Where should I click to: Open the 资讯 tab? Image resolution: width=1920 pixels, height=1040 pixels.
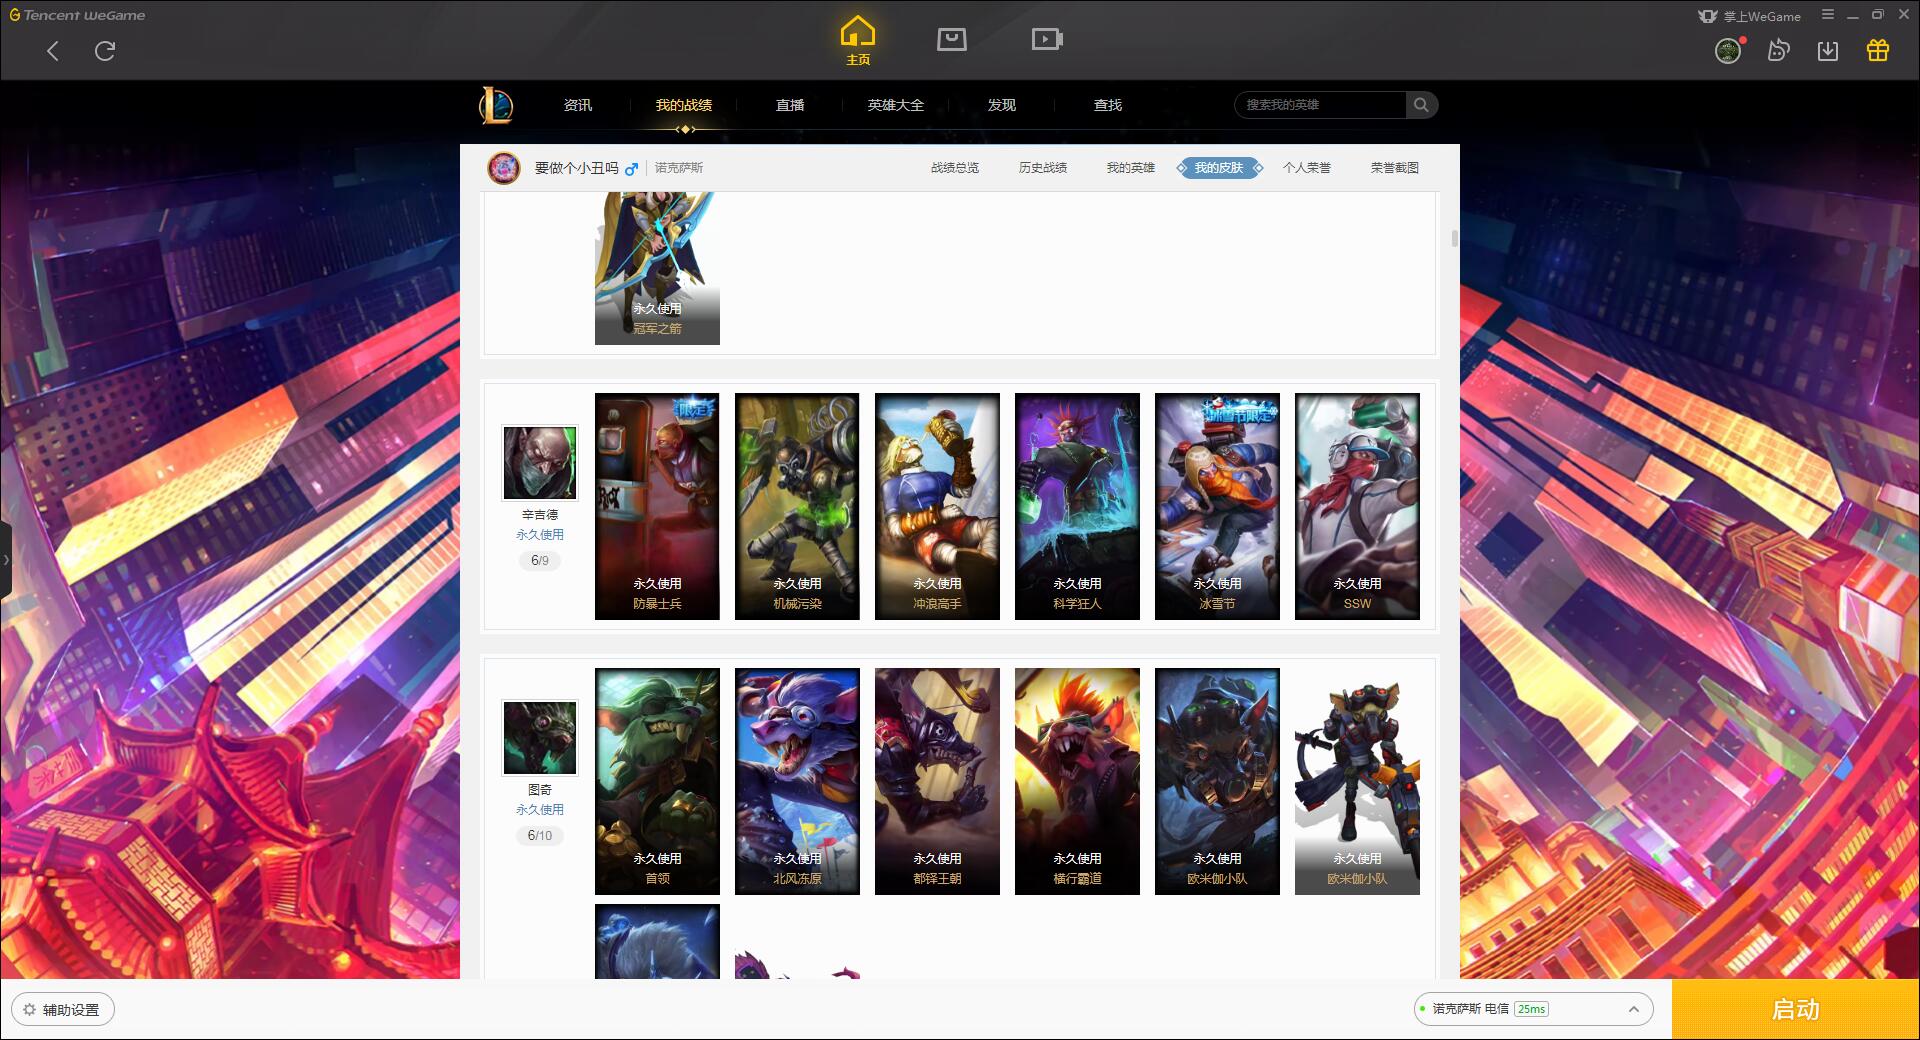[x=578, y=105]
